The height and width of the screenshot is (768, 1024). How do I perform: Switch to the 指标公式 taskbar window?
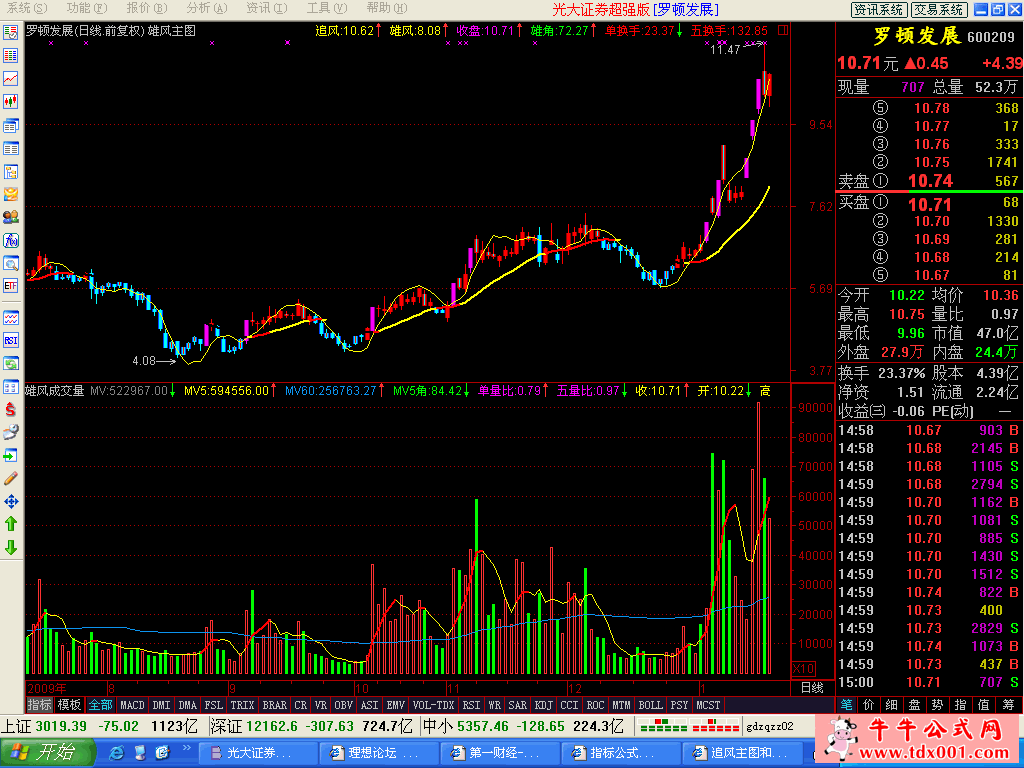[621, 753]
